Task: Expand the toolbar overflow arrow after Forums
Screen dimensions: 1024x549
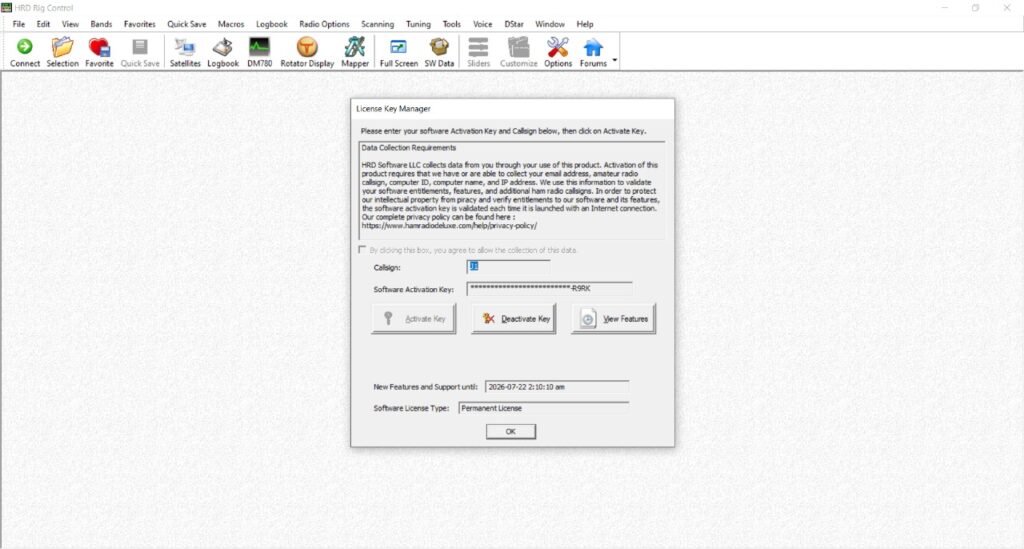Action: 615,60
